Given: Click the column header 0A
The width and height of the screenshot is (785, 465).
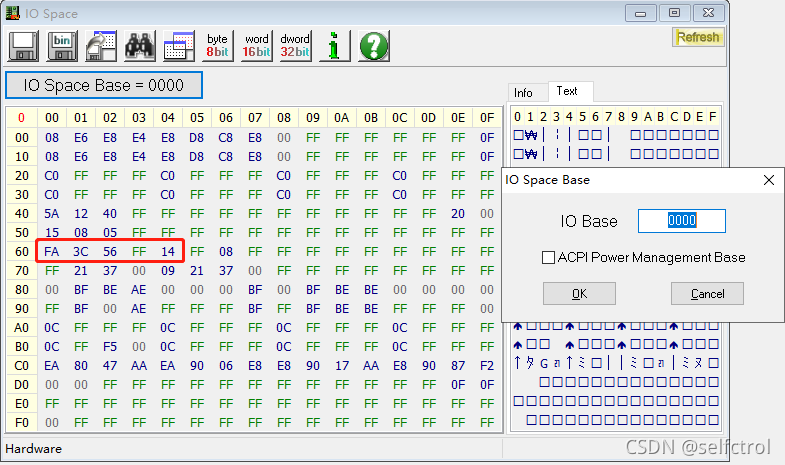Looking at the screenshot, I should click(x=342, y=118).
